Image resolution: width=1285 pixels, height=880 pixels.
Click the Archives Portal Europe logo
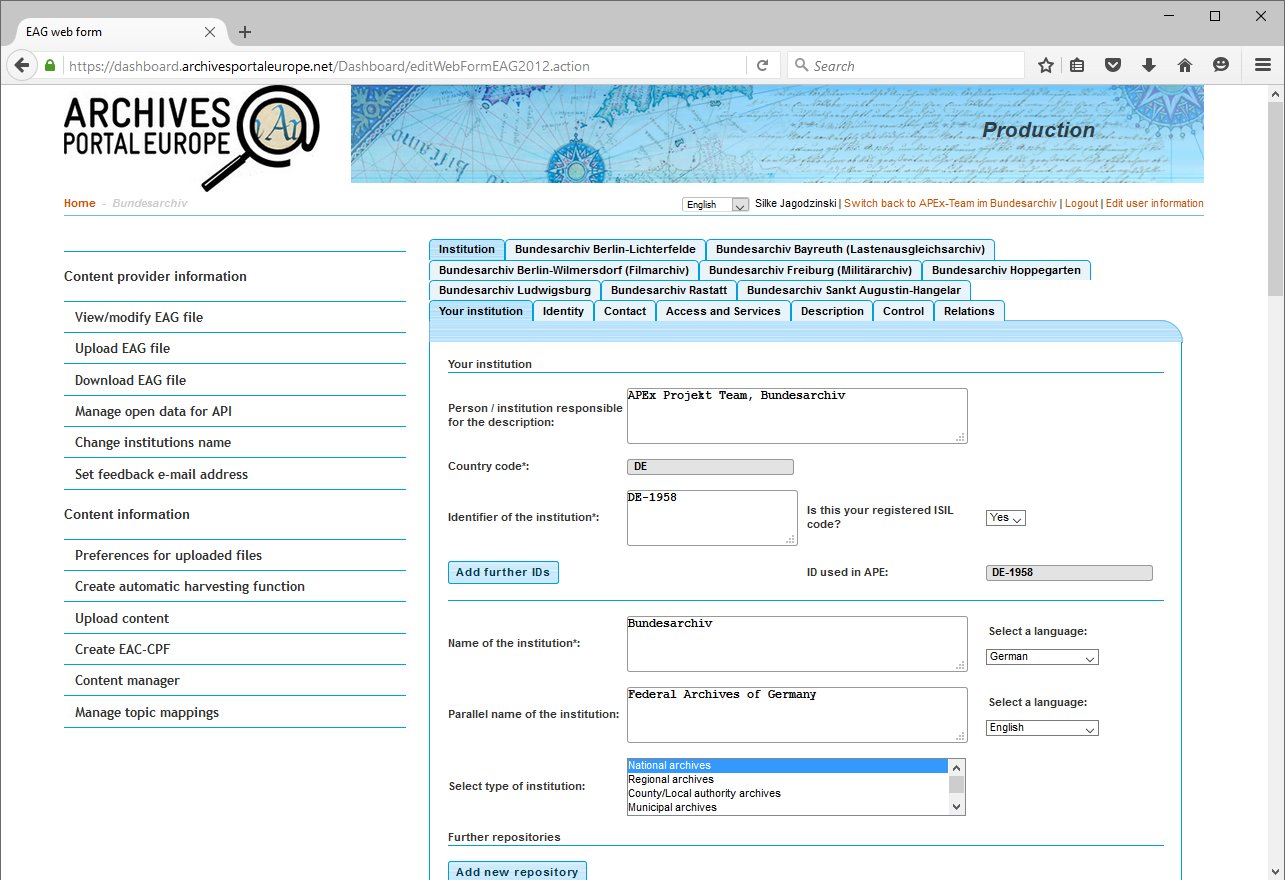191,138
